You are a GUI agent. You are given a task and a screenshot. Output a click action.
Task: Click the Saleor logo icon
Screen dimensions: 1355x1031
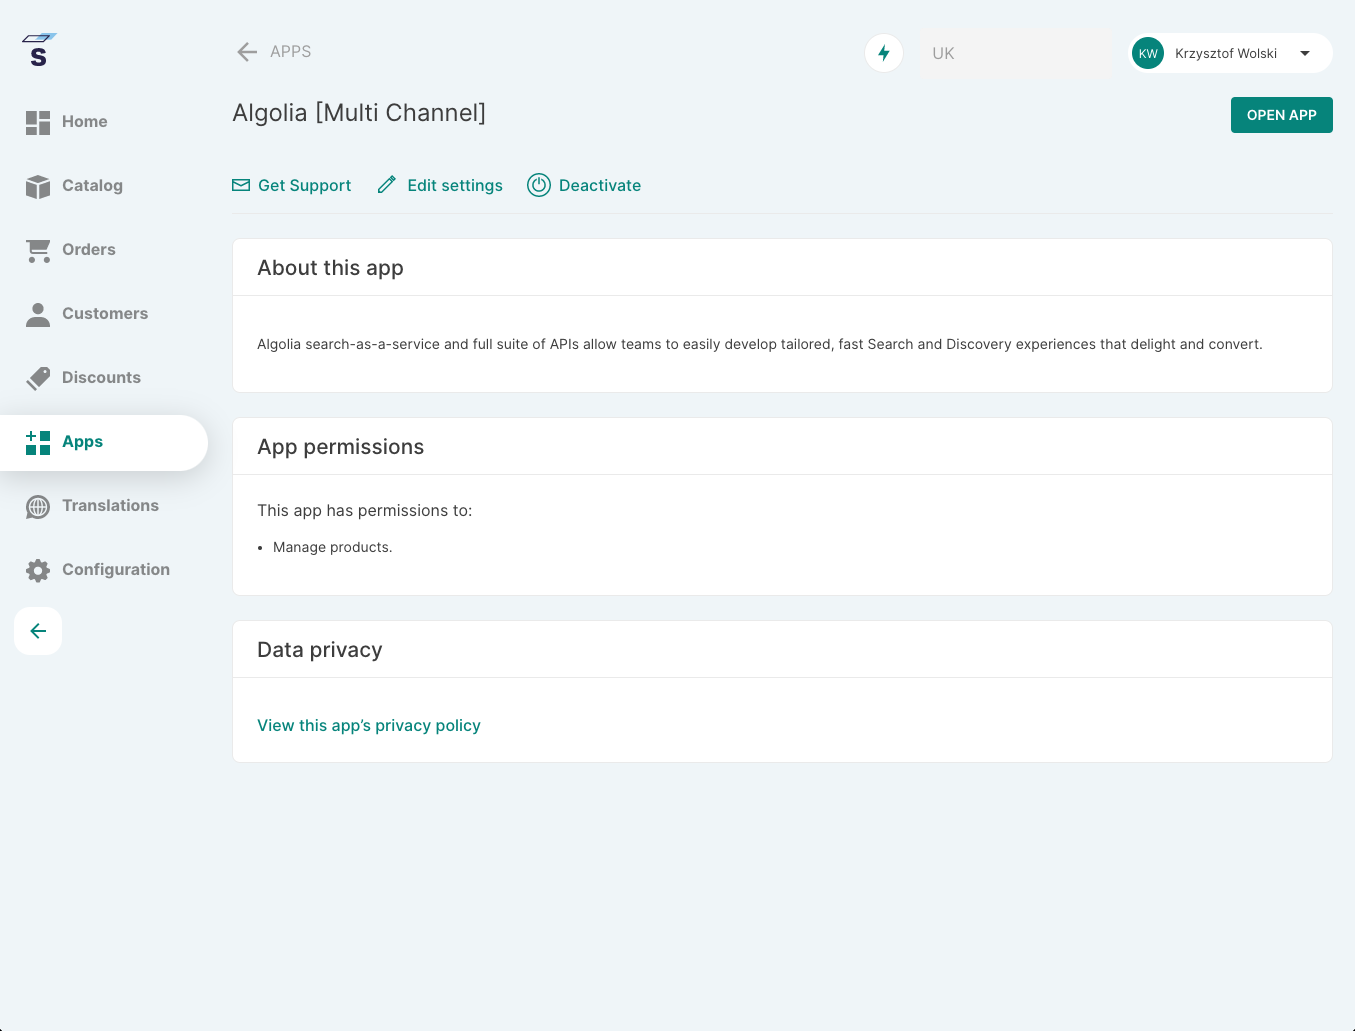39,50
